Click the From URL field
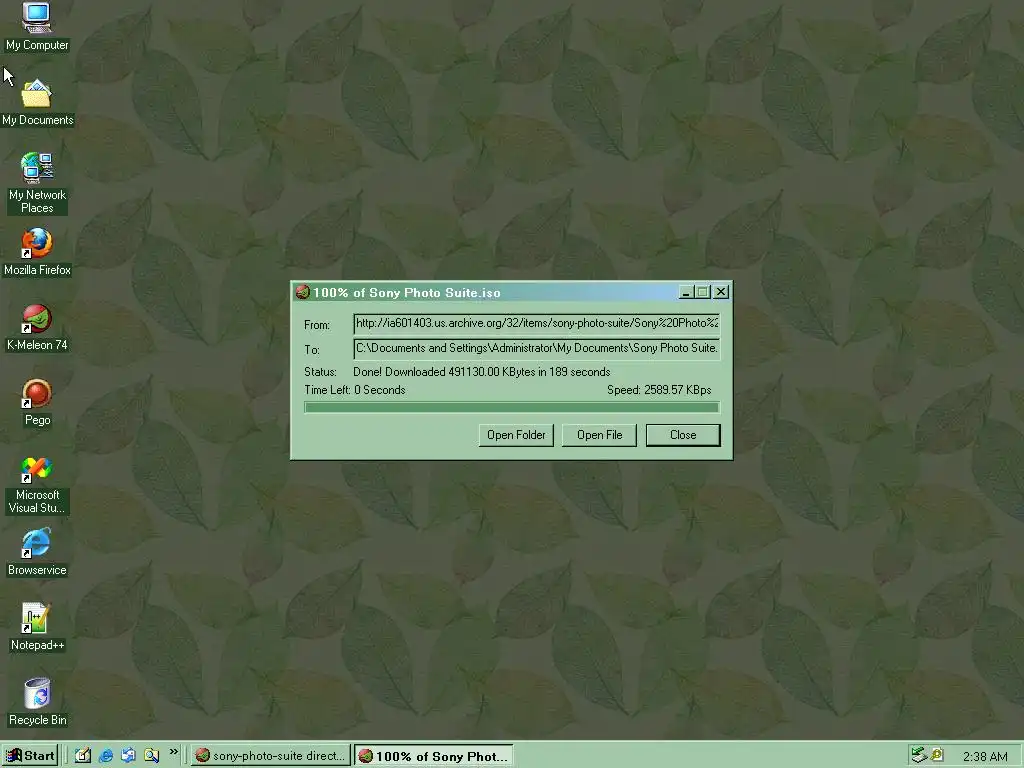The width and height of the screenshot is (1024, 768). click(537, 323)
